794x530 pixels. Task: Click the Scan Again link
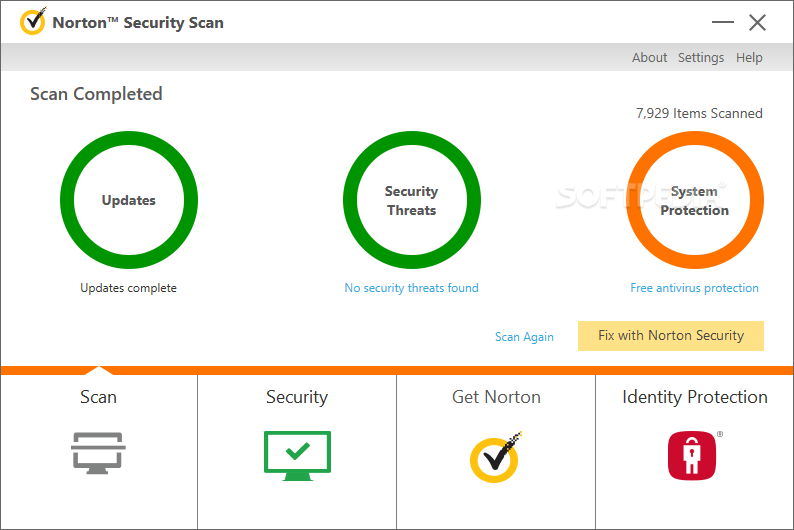click(524, 337)
